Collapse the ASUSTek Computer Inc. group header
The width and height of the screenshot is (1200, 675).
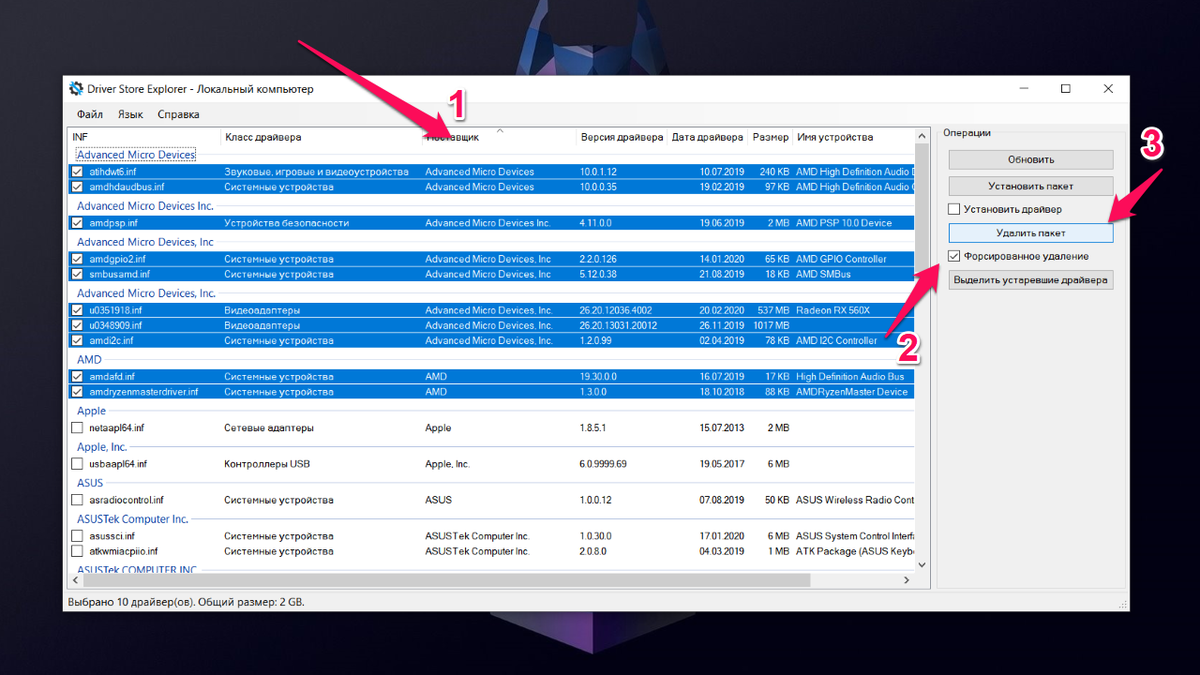pyautogui.click(x=132, y=519)
